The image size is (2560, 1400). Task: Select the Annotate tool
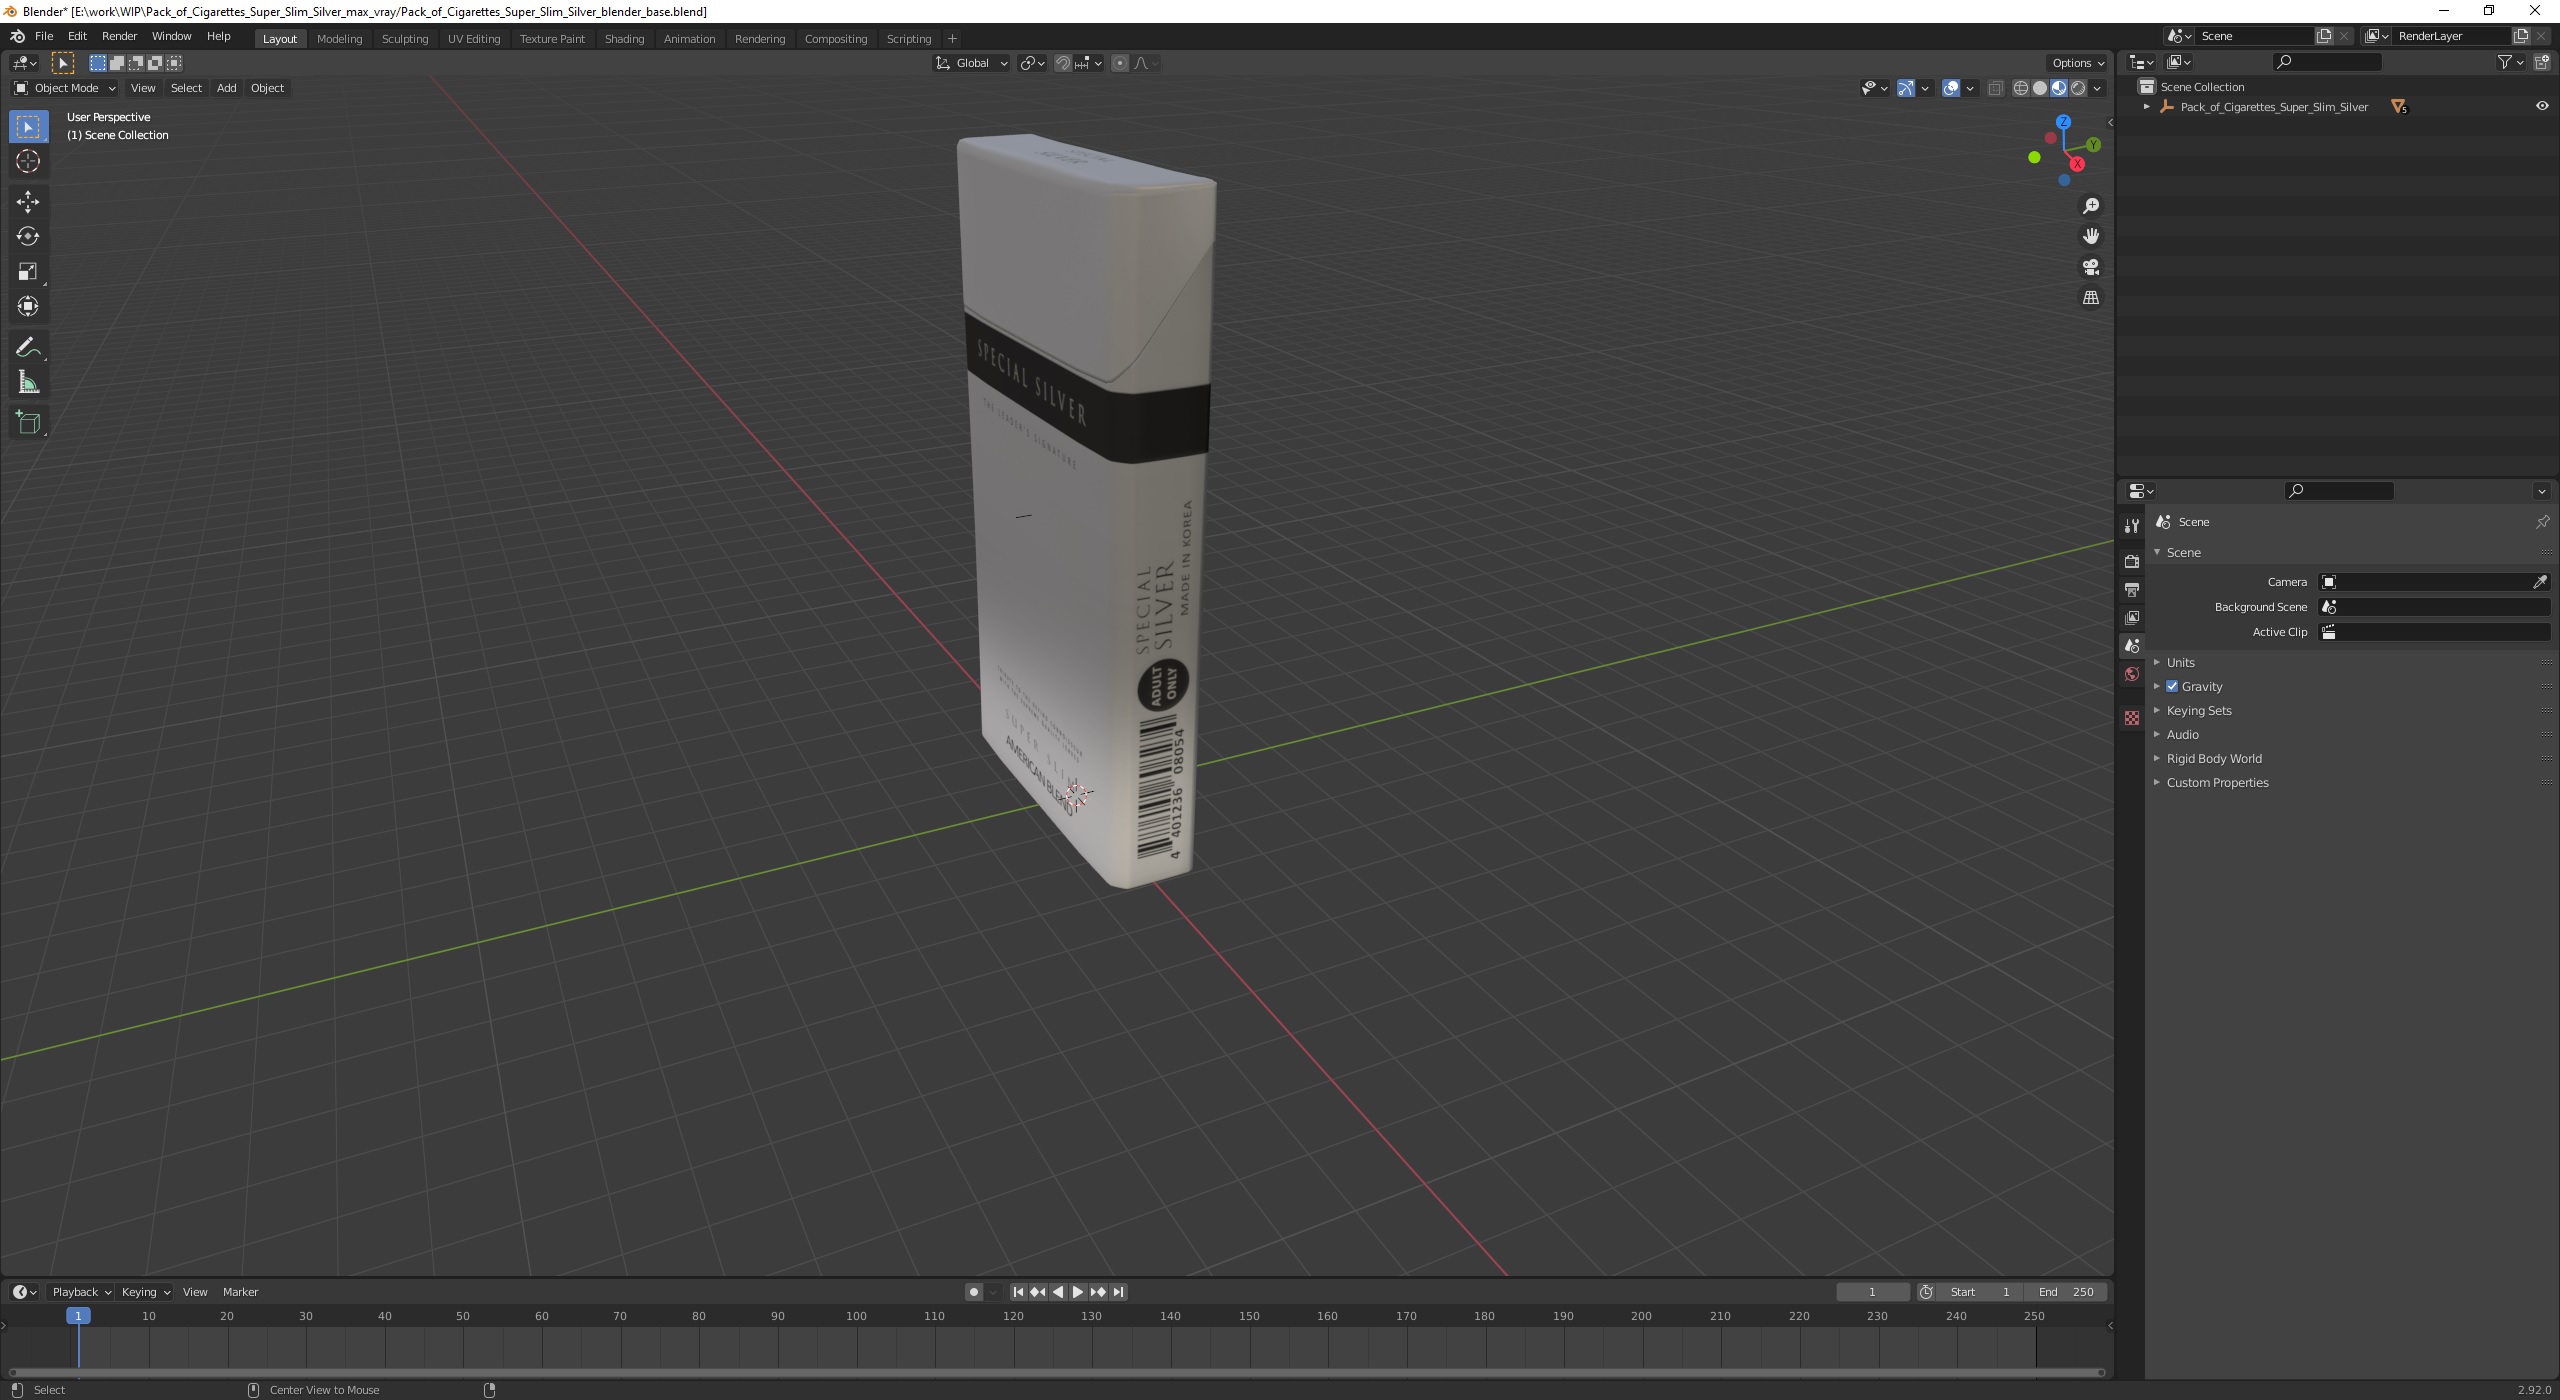pyautogui.click(x=28, y=347)
